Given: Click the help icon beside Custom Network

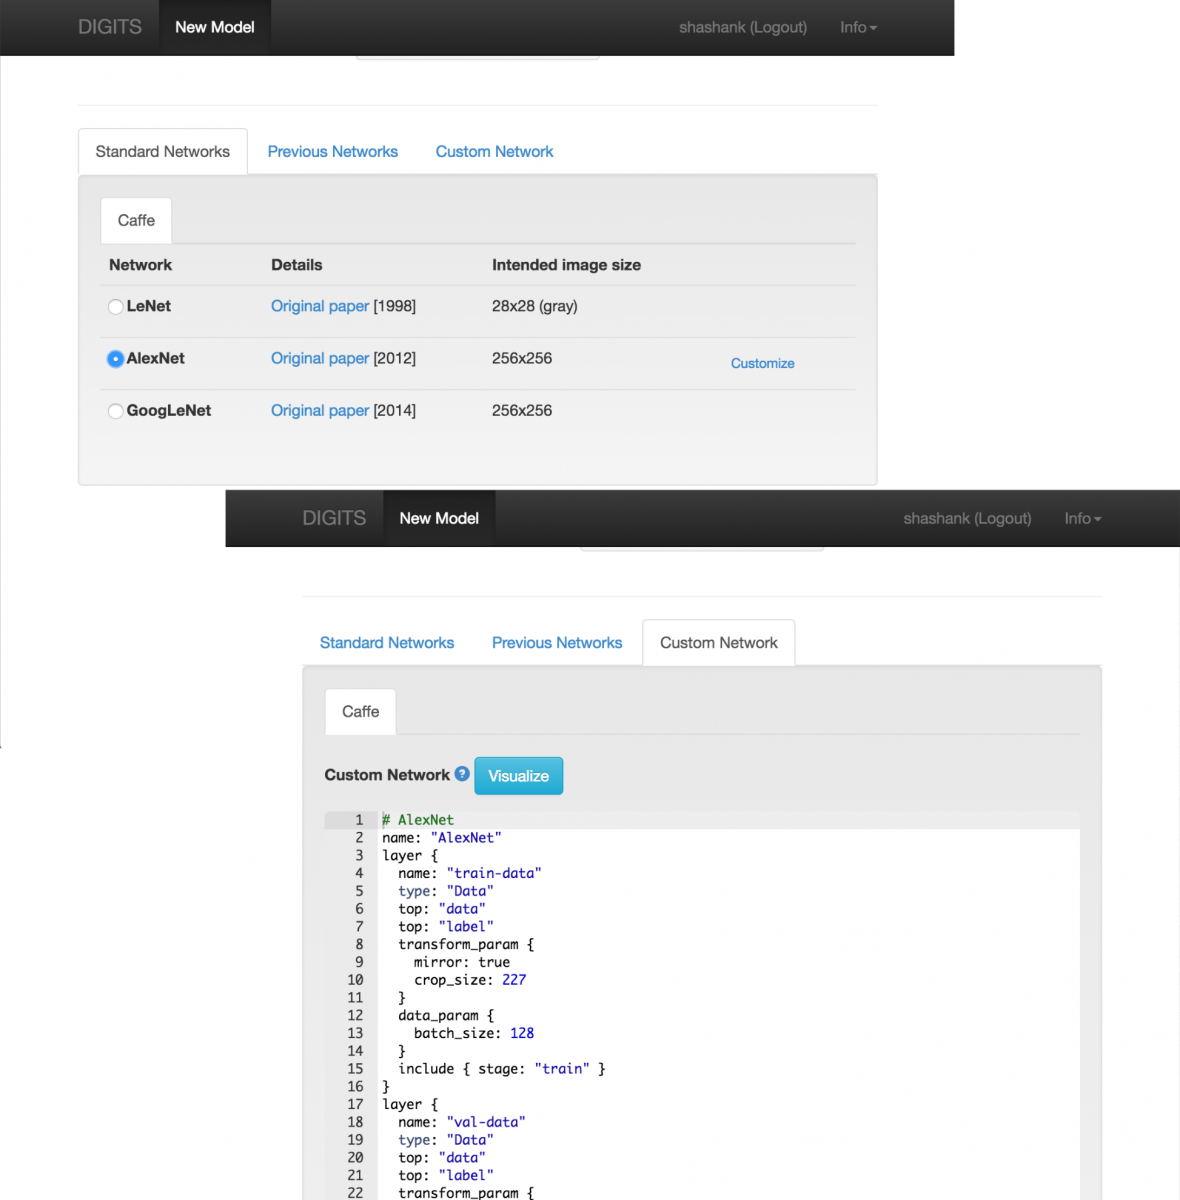Looking at the screenshot, I should point(462,773).
